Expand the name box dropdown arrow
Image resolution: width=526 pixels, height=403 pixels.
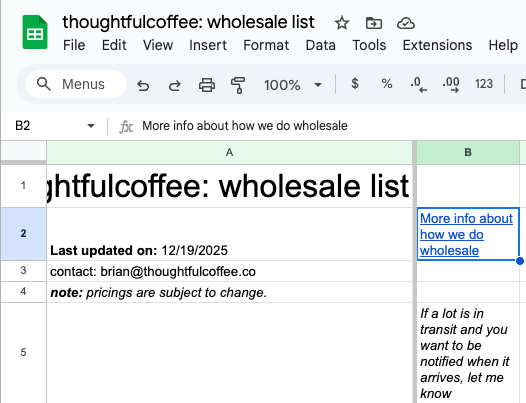[x=91, y=126]
